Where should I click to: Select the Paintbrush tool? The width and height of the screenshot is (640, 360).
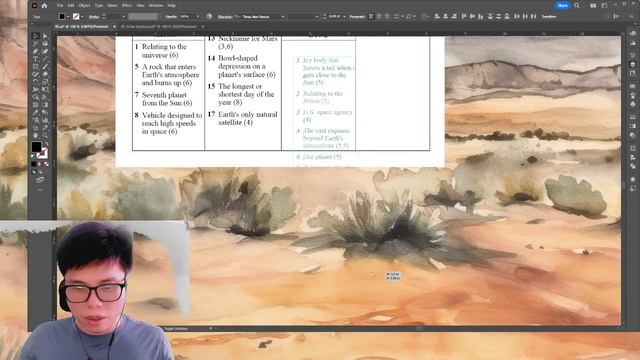coord(45,67)
